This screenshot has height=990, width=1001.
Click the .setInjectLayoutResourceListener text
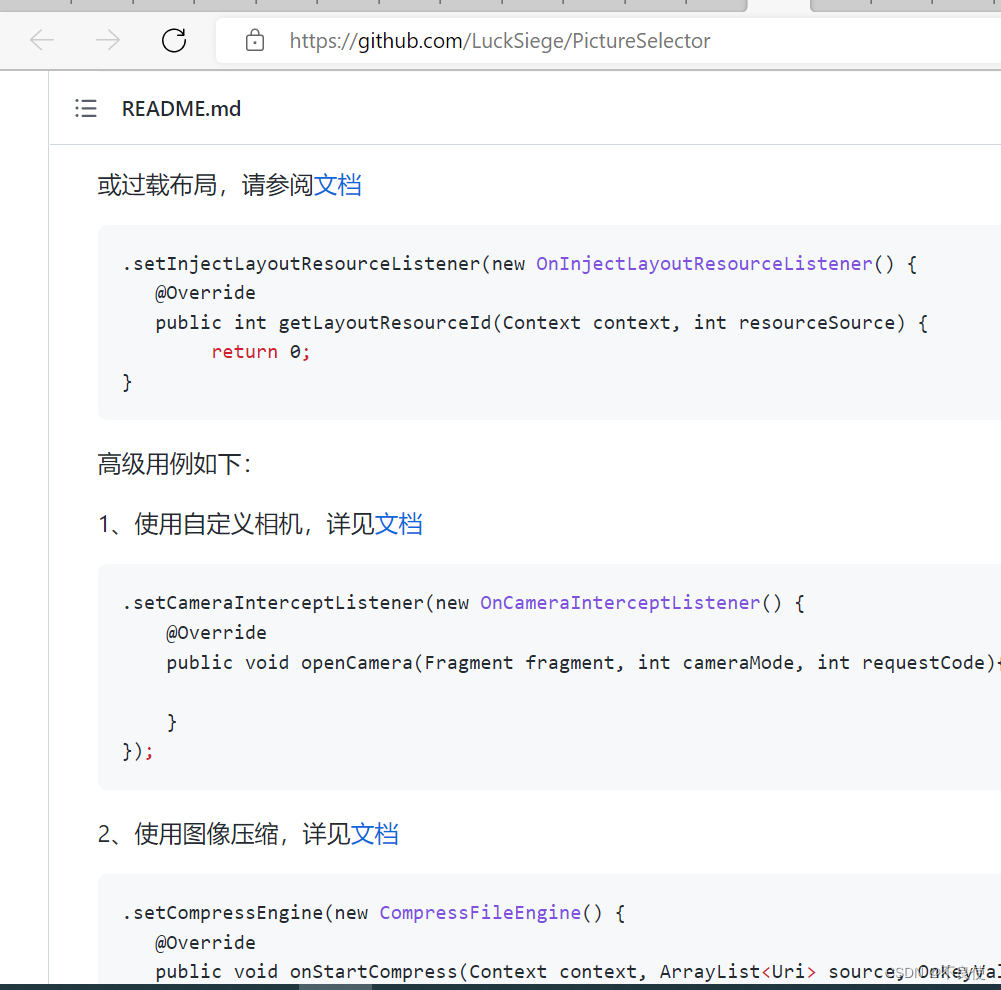point(301,264)
